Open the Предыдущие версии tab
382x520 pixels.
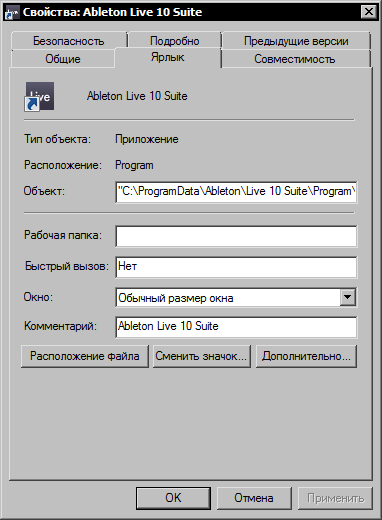coord(296,41)
